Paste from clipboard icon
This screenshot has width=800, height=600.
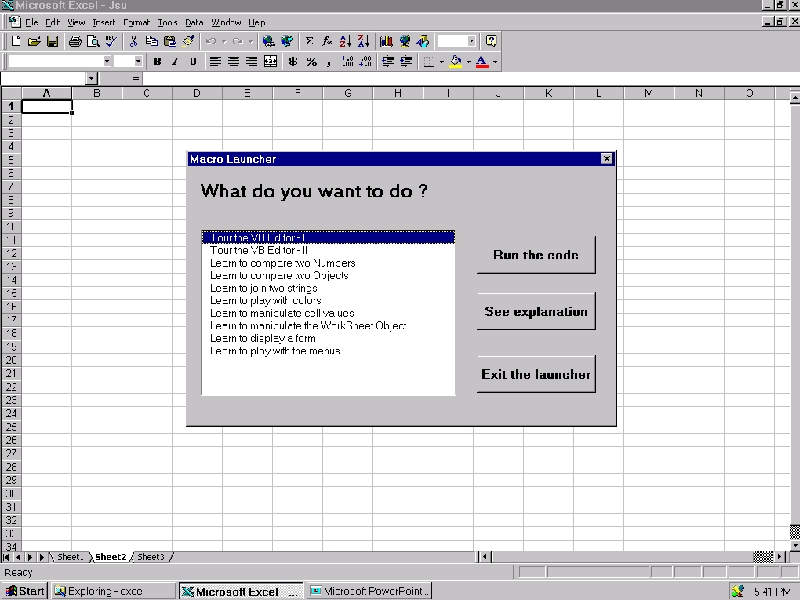click(170, 41)
